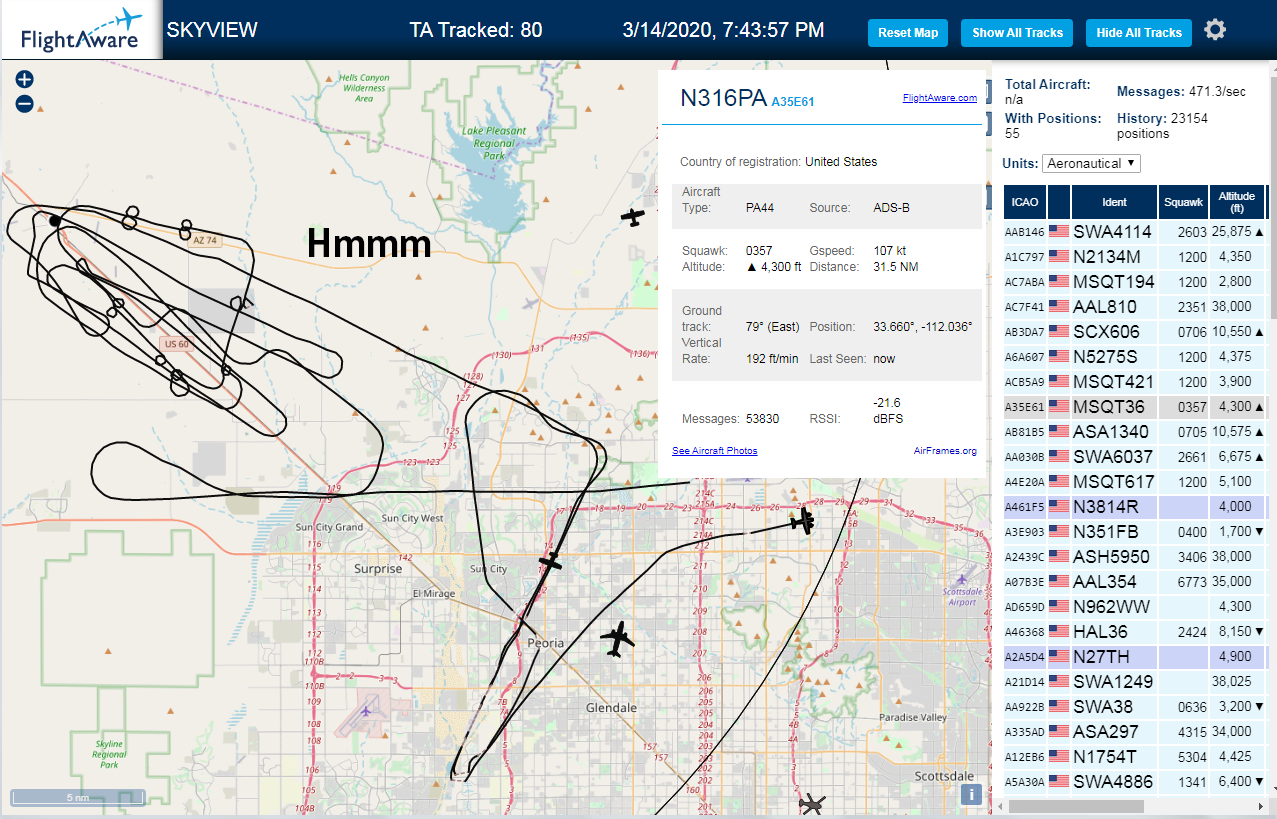
Task: Click Glendale map label
Action: (x=611, y=707)
